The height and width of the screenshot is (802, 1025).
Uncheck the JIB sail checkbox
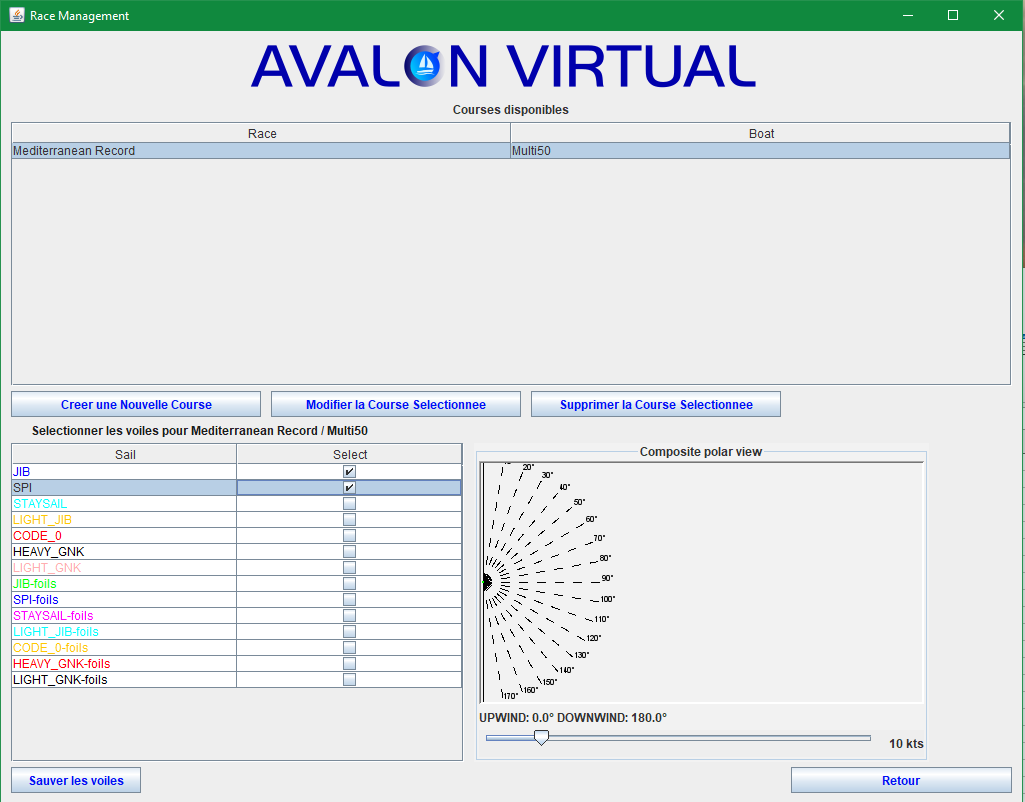click(x=349, y=471)
